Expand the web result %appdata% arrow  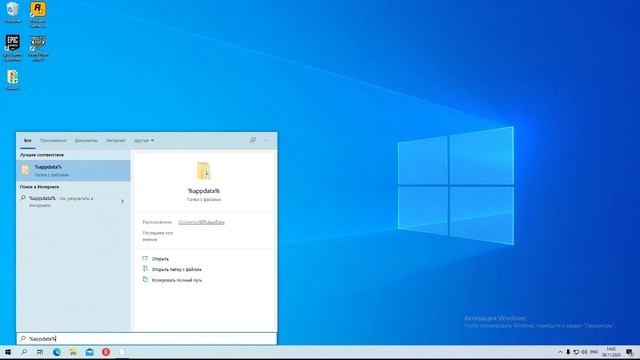(122, 202)
